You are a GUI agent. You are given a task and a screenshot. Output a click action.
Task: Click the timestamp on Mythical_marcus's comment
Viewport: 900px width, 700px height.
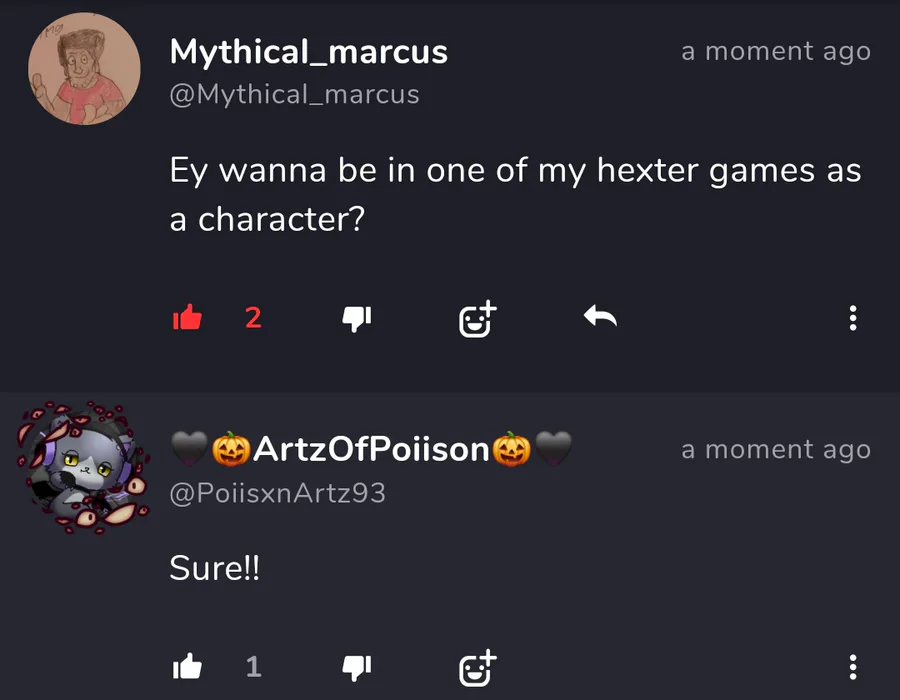775,52
